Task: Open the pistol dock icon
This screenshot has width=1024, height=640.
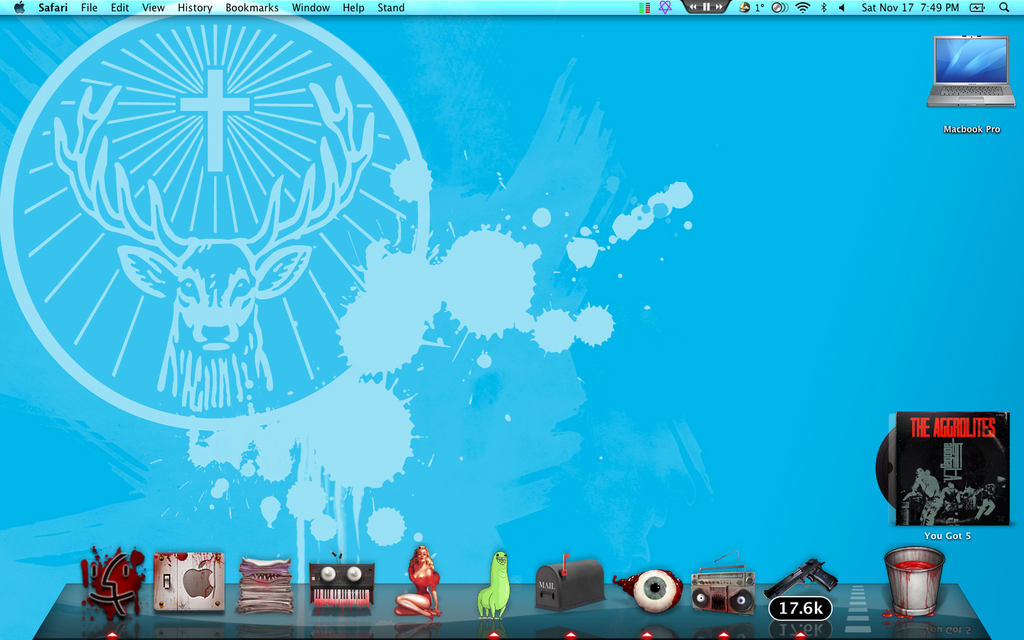Action: 801,577
